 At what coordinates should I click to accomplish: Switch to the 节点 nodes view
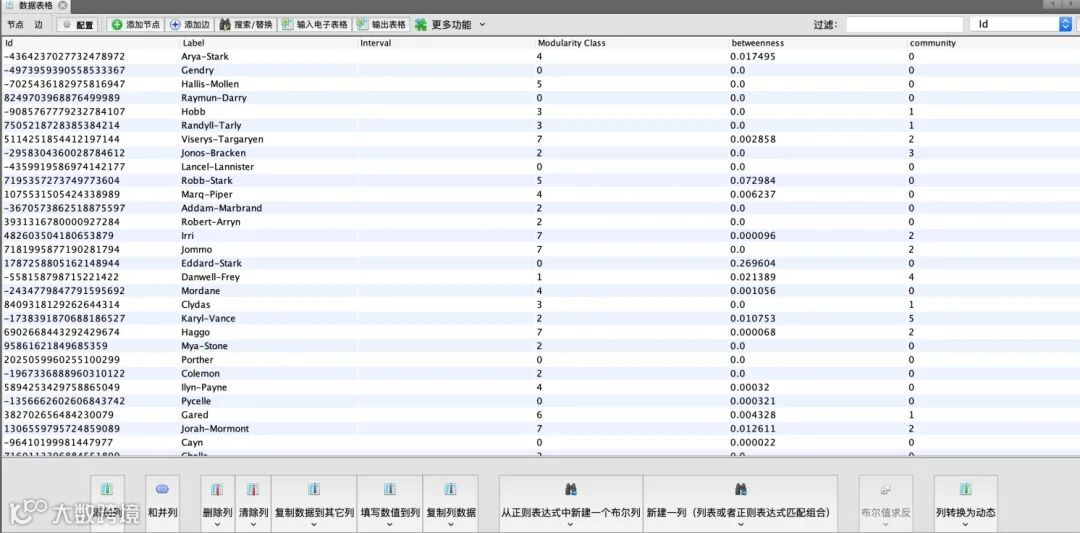point(15,24)
